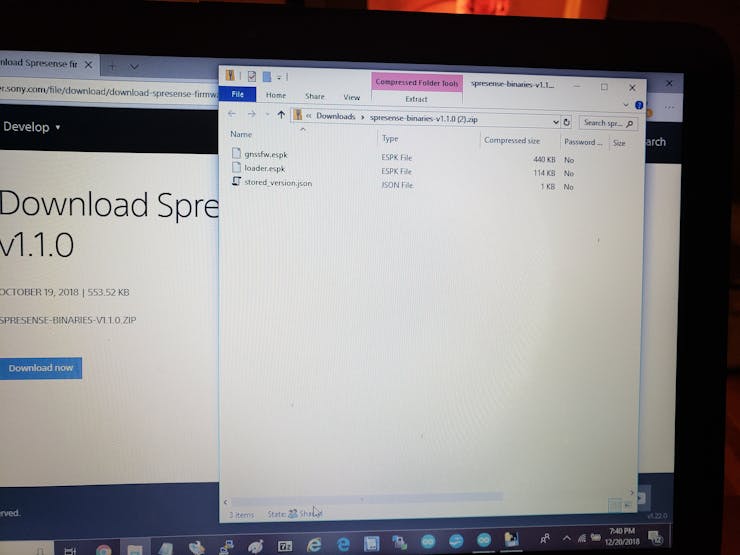
Task: Open a new browser tab with plus
Action: click(x=112, y=66)
